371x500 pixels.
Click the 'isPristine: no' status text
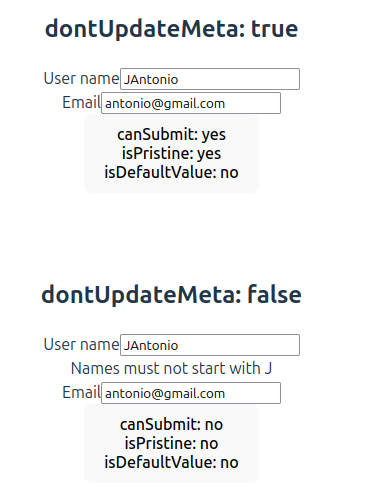[x=171, y=444]
